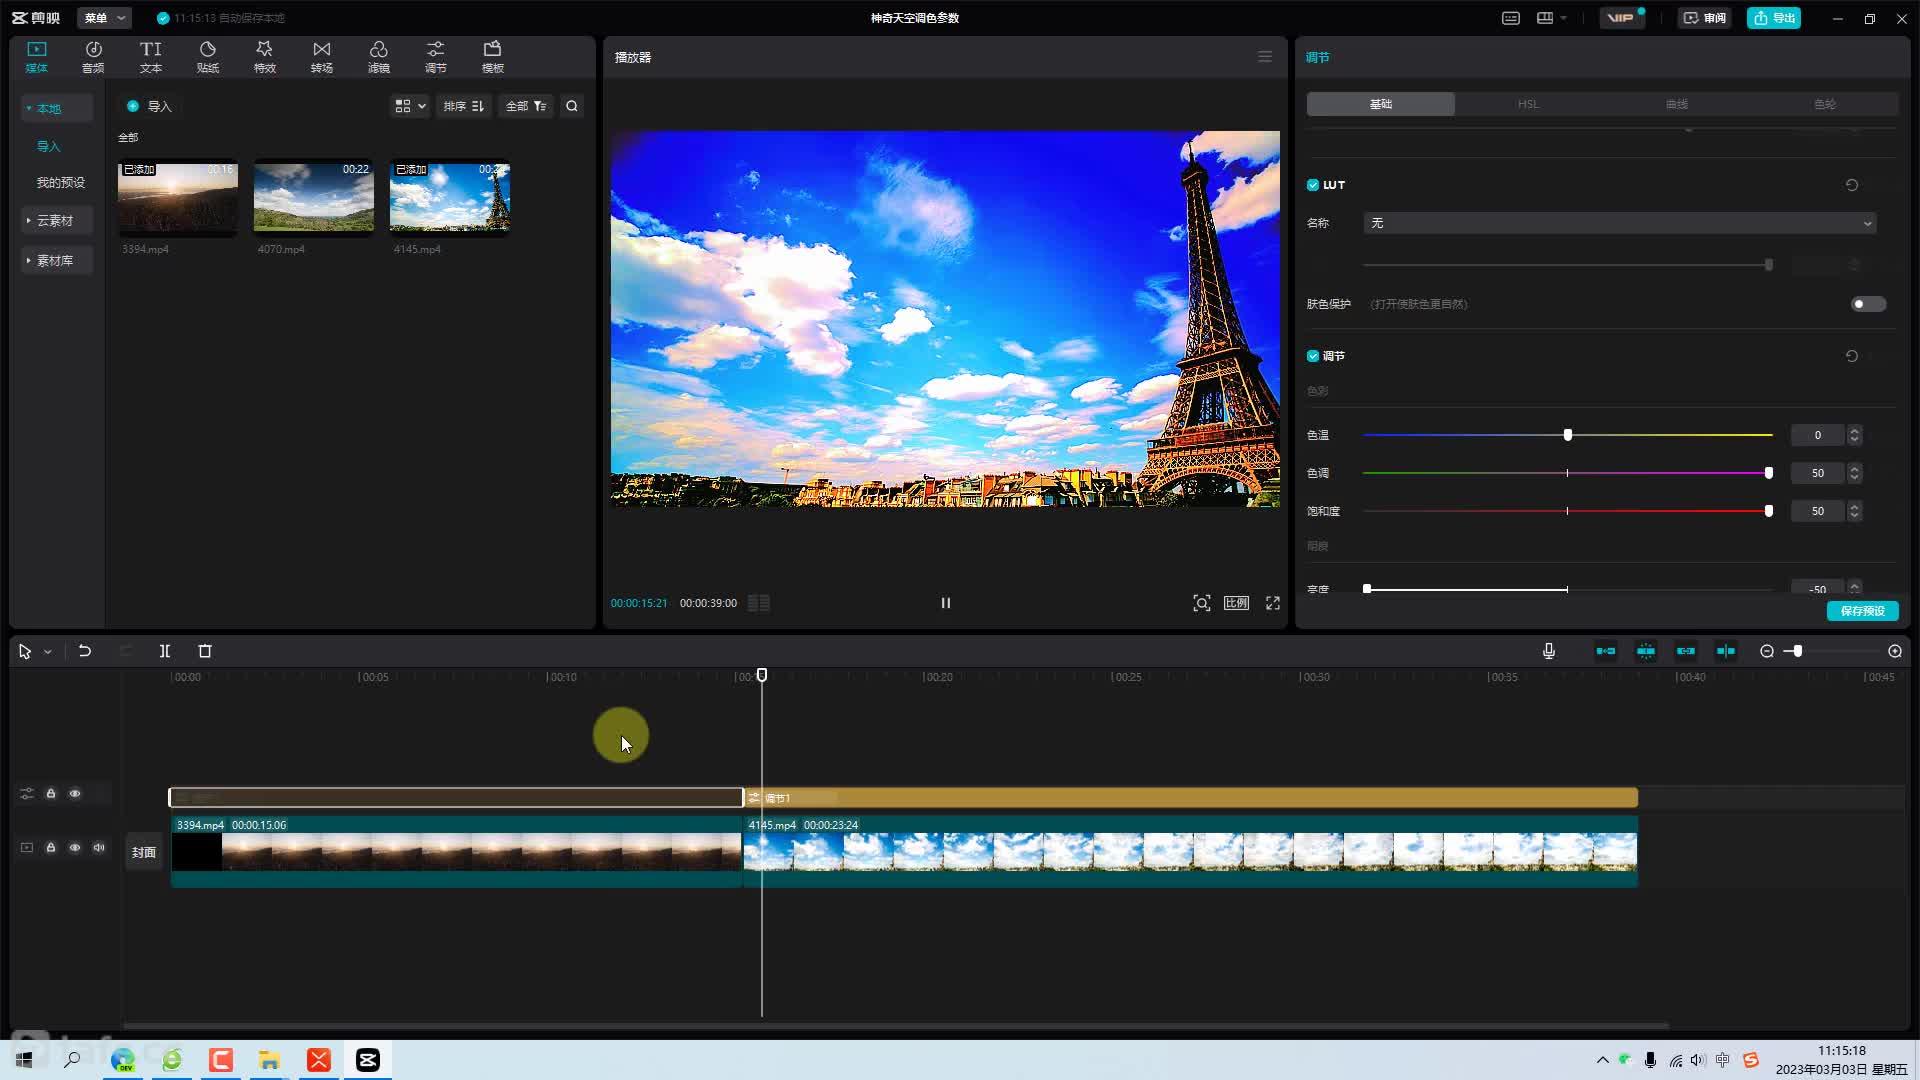Viewport: 1920px width, 1080px height.
Task: Select the 3394.mp4 thumbnail
Action: [x=178, y=198]
